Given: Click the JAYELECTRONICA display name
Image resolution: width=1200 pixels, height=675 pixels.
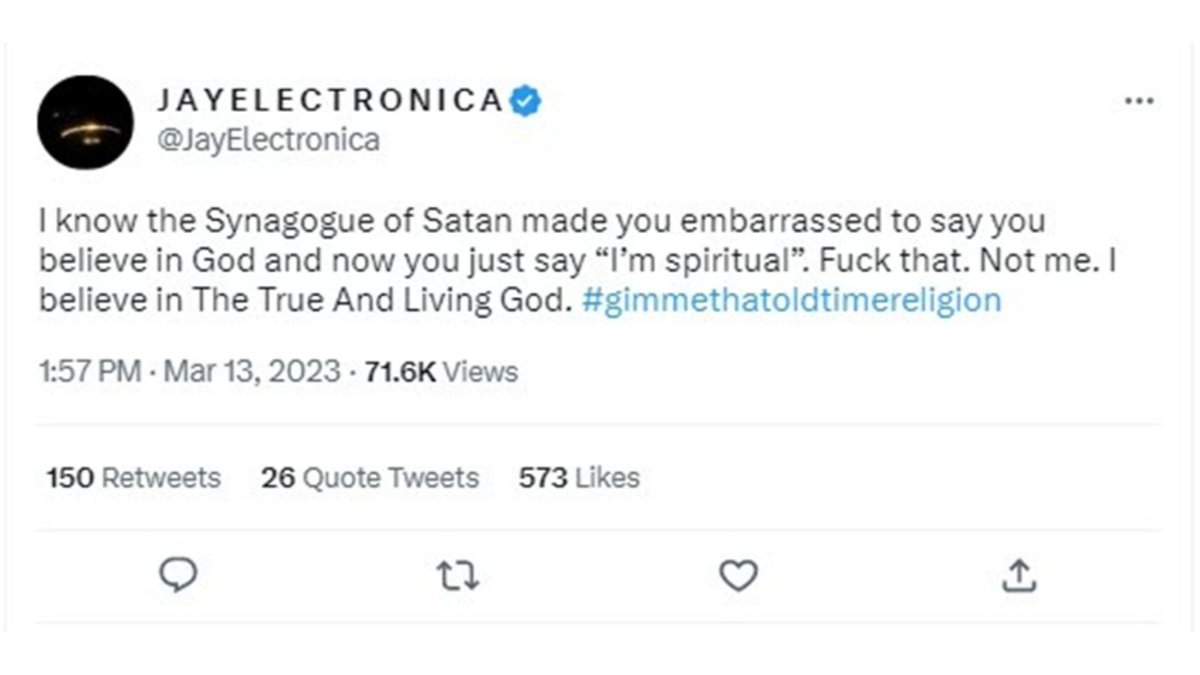Looking at the screenshot, I should pyautogui.click(x=331, y=100).
